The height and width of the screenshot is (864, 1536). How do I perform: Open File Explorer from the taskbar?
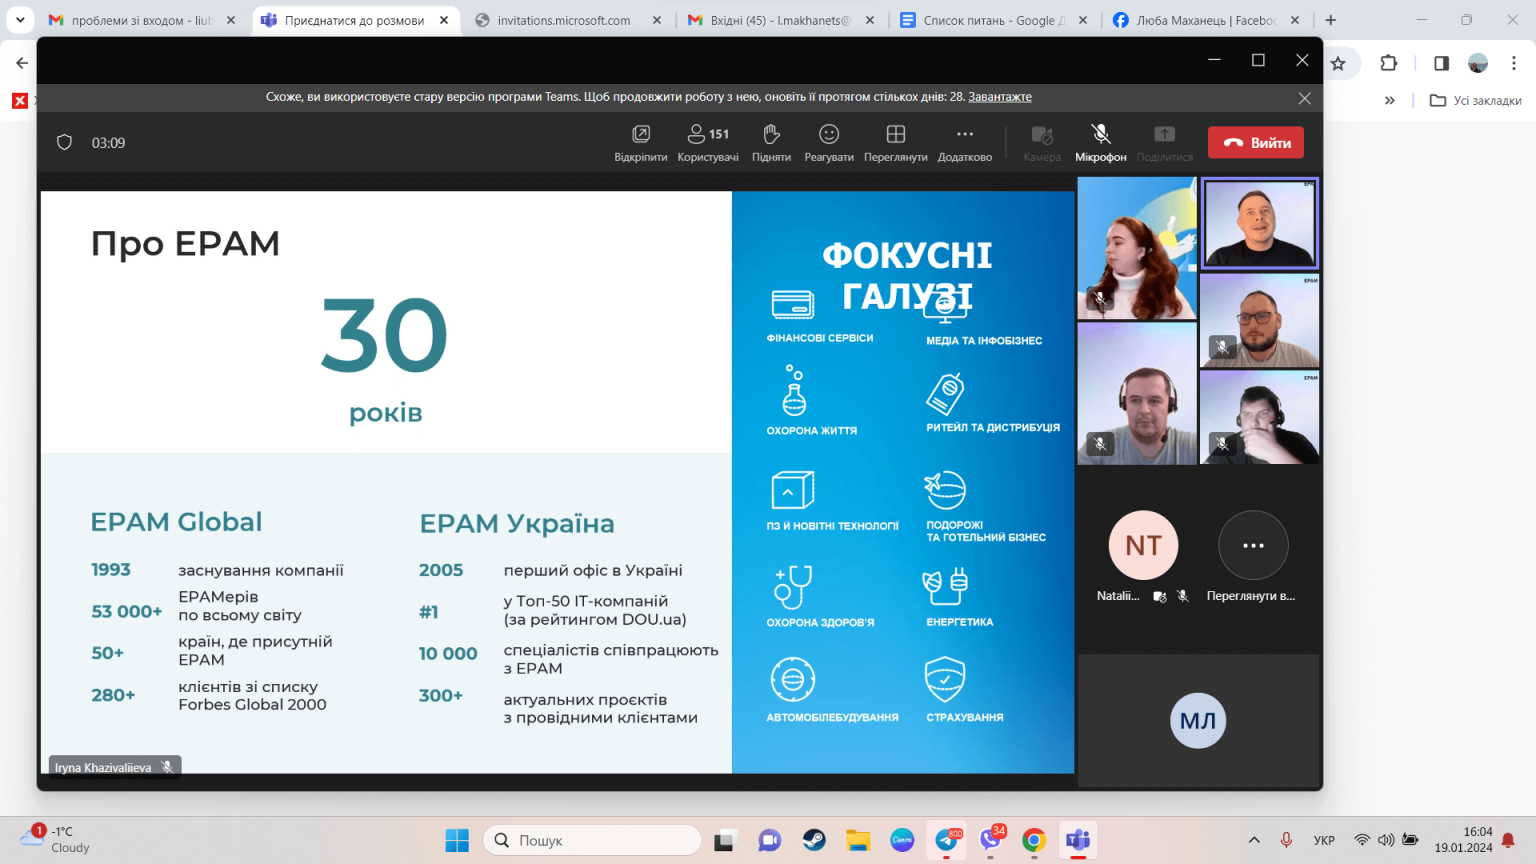(858, 840)
